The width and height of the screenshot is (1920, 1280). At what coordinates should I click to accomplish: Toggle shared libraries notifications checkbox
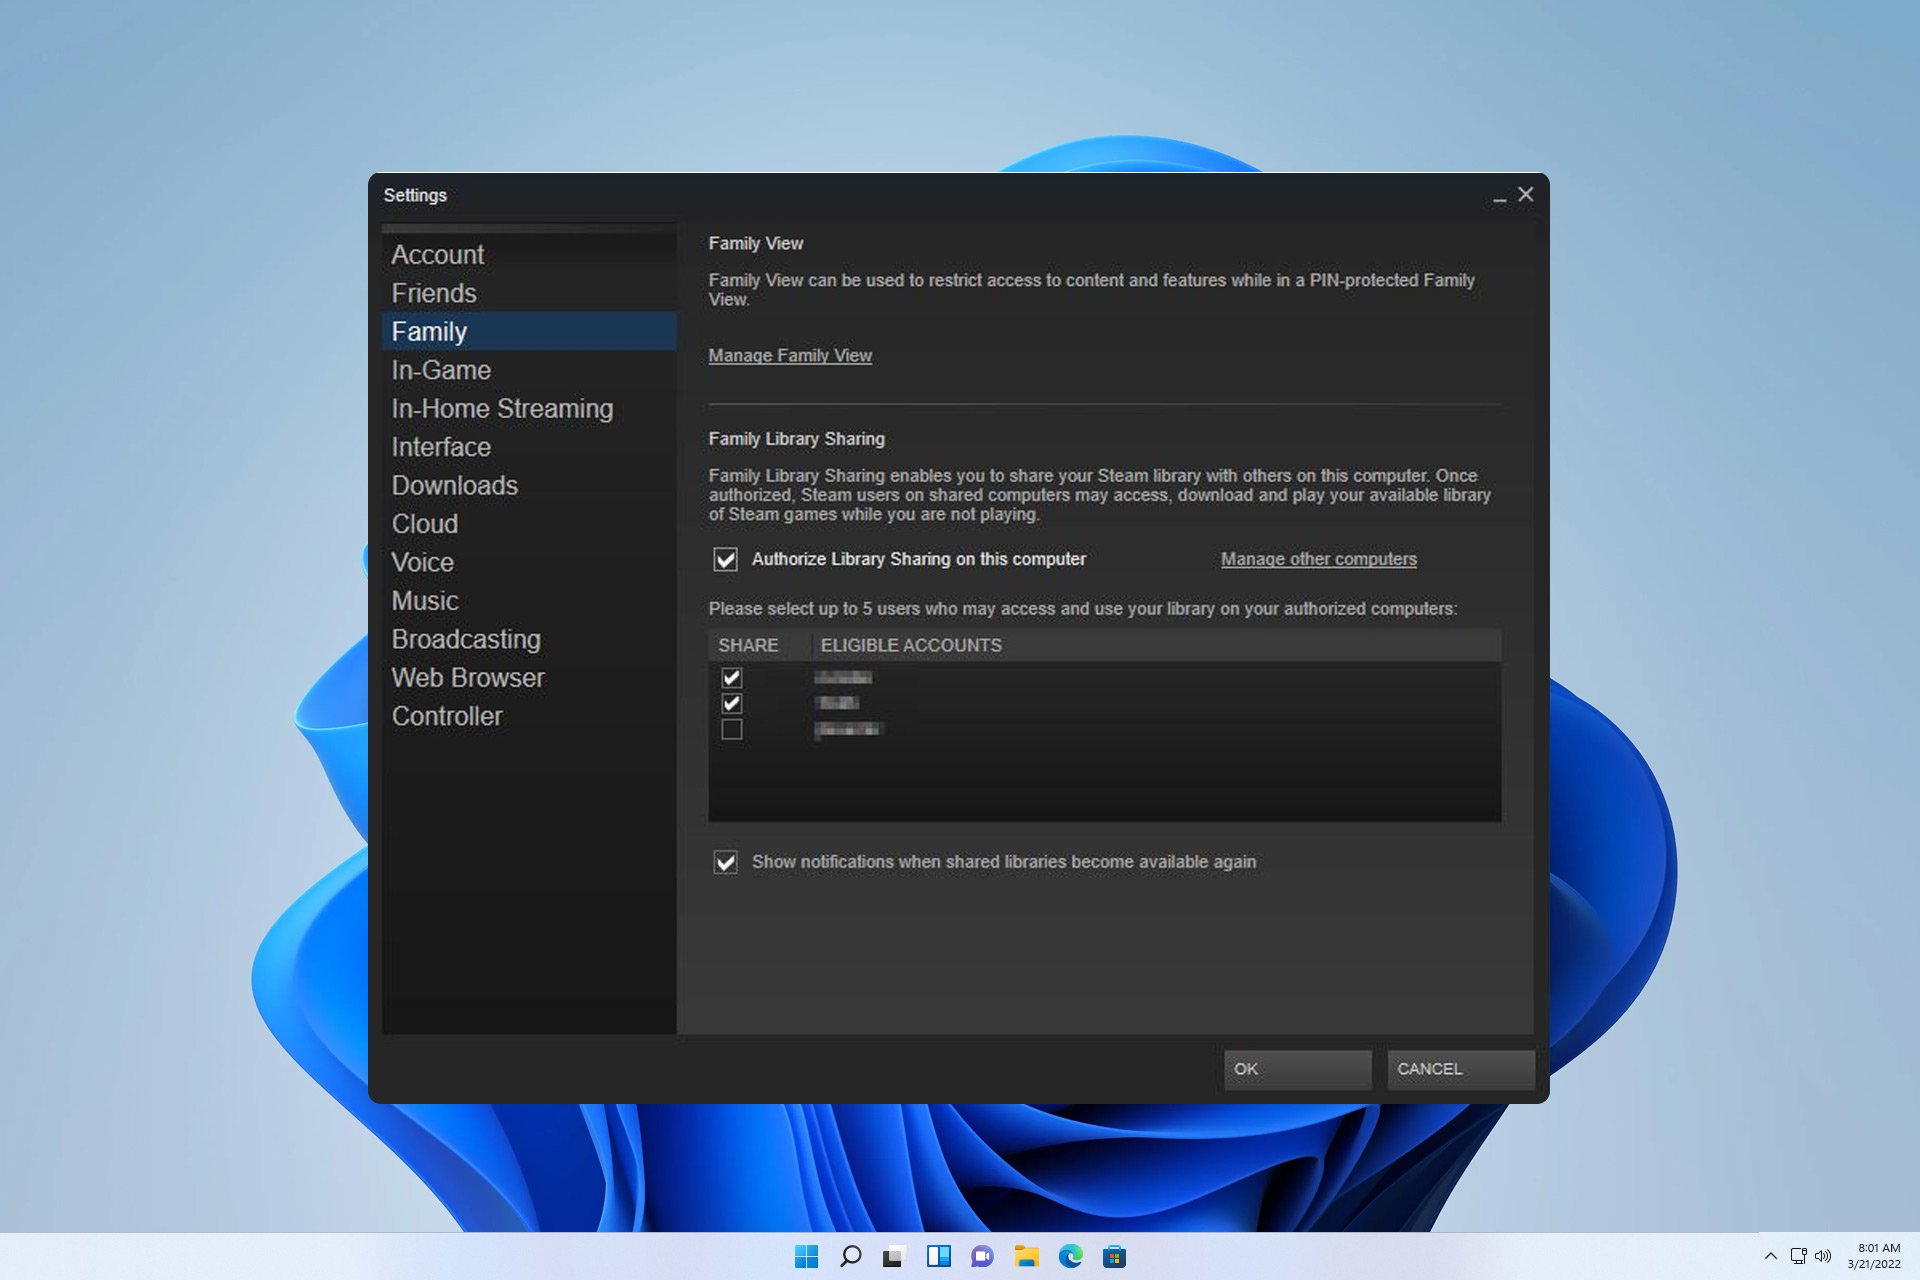[x=725, y=862]
